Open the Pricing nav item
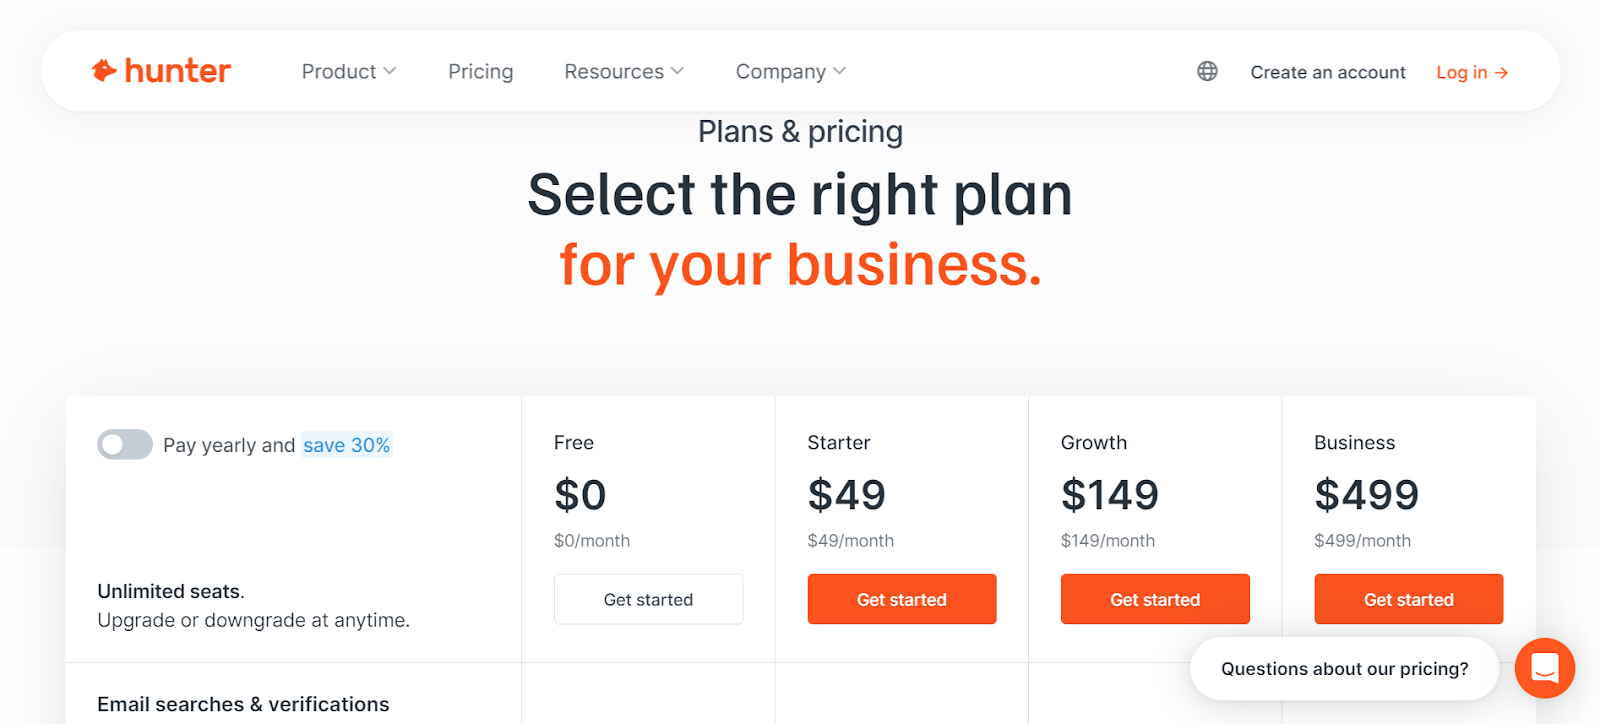Screen dimensions: 1600x724 click(x=480, y=72)
